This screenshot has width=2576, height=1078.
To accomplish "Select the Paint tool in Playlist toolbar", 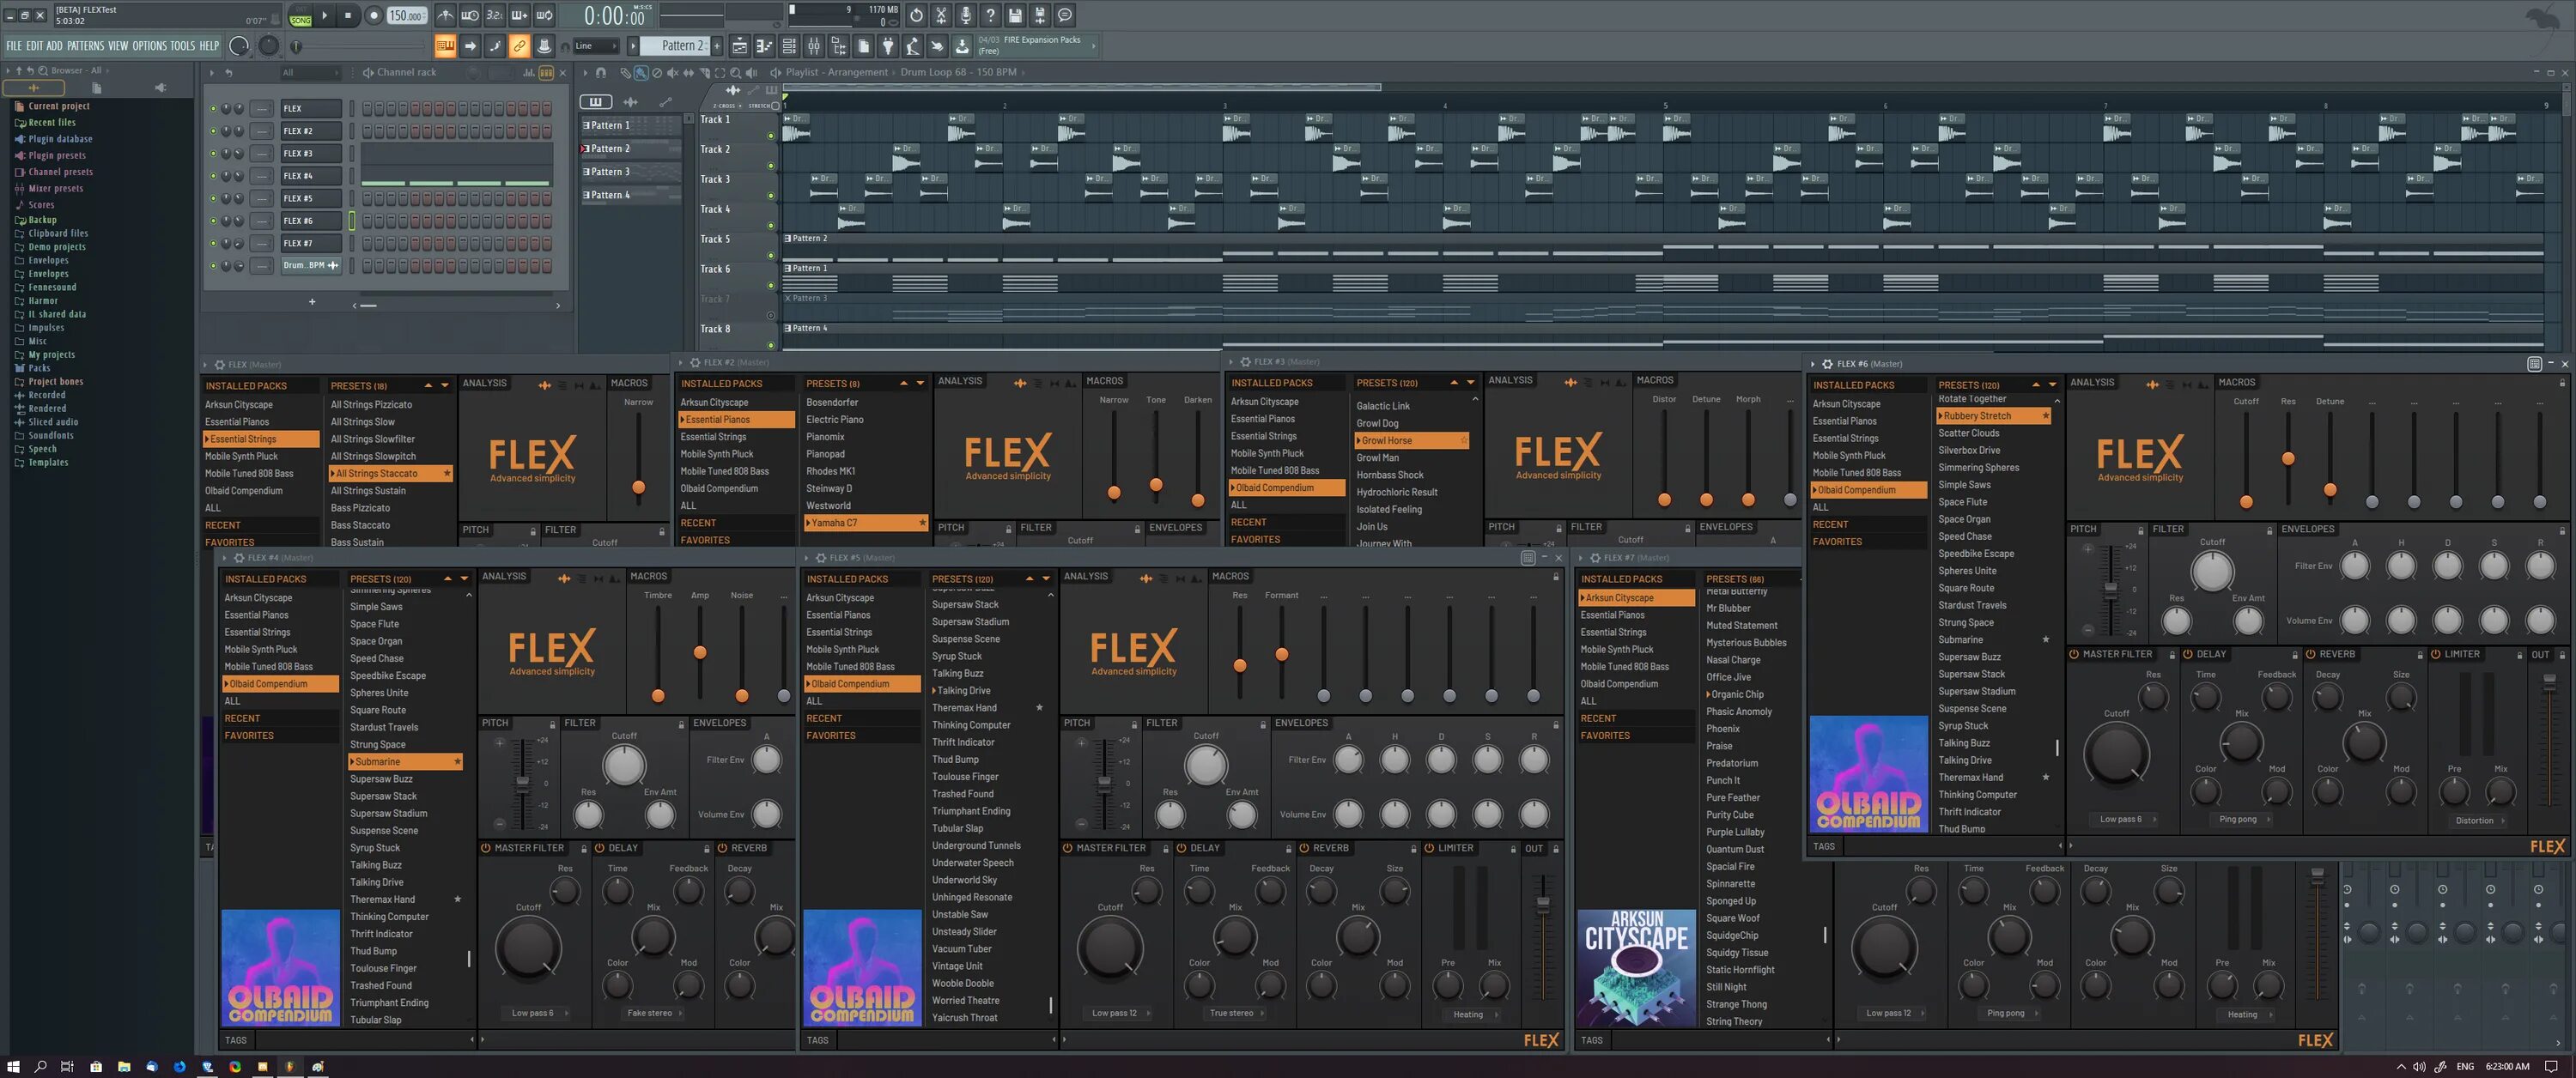I will [x=641, y=73].
